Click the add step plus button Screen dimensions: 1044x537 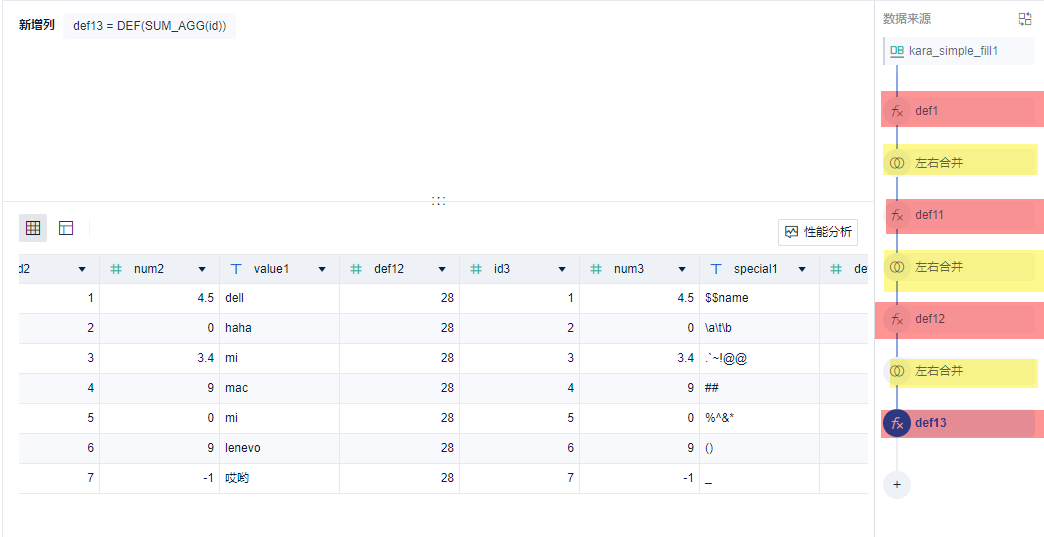click(x=897, y=484)
